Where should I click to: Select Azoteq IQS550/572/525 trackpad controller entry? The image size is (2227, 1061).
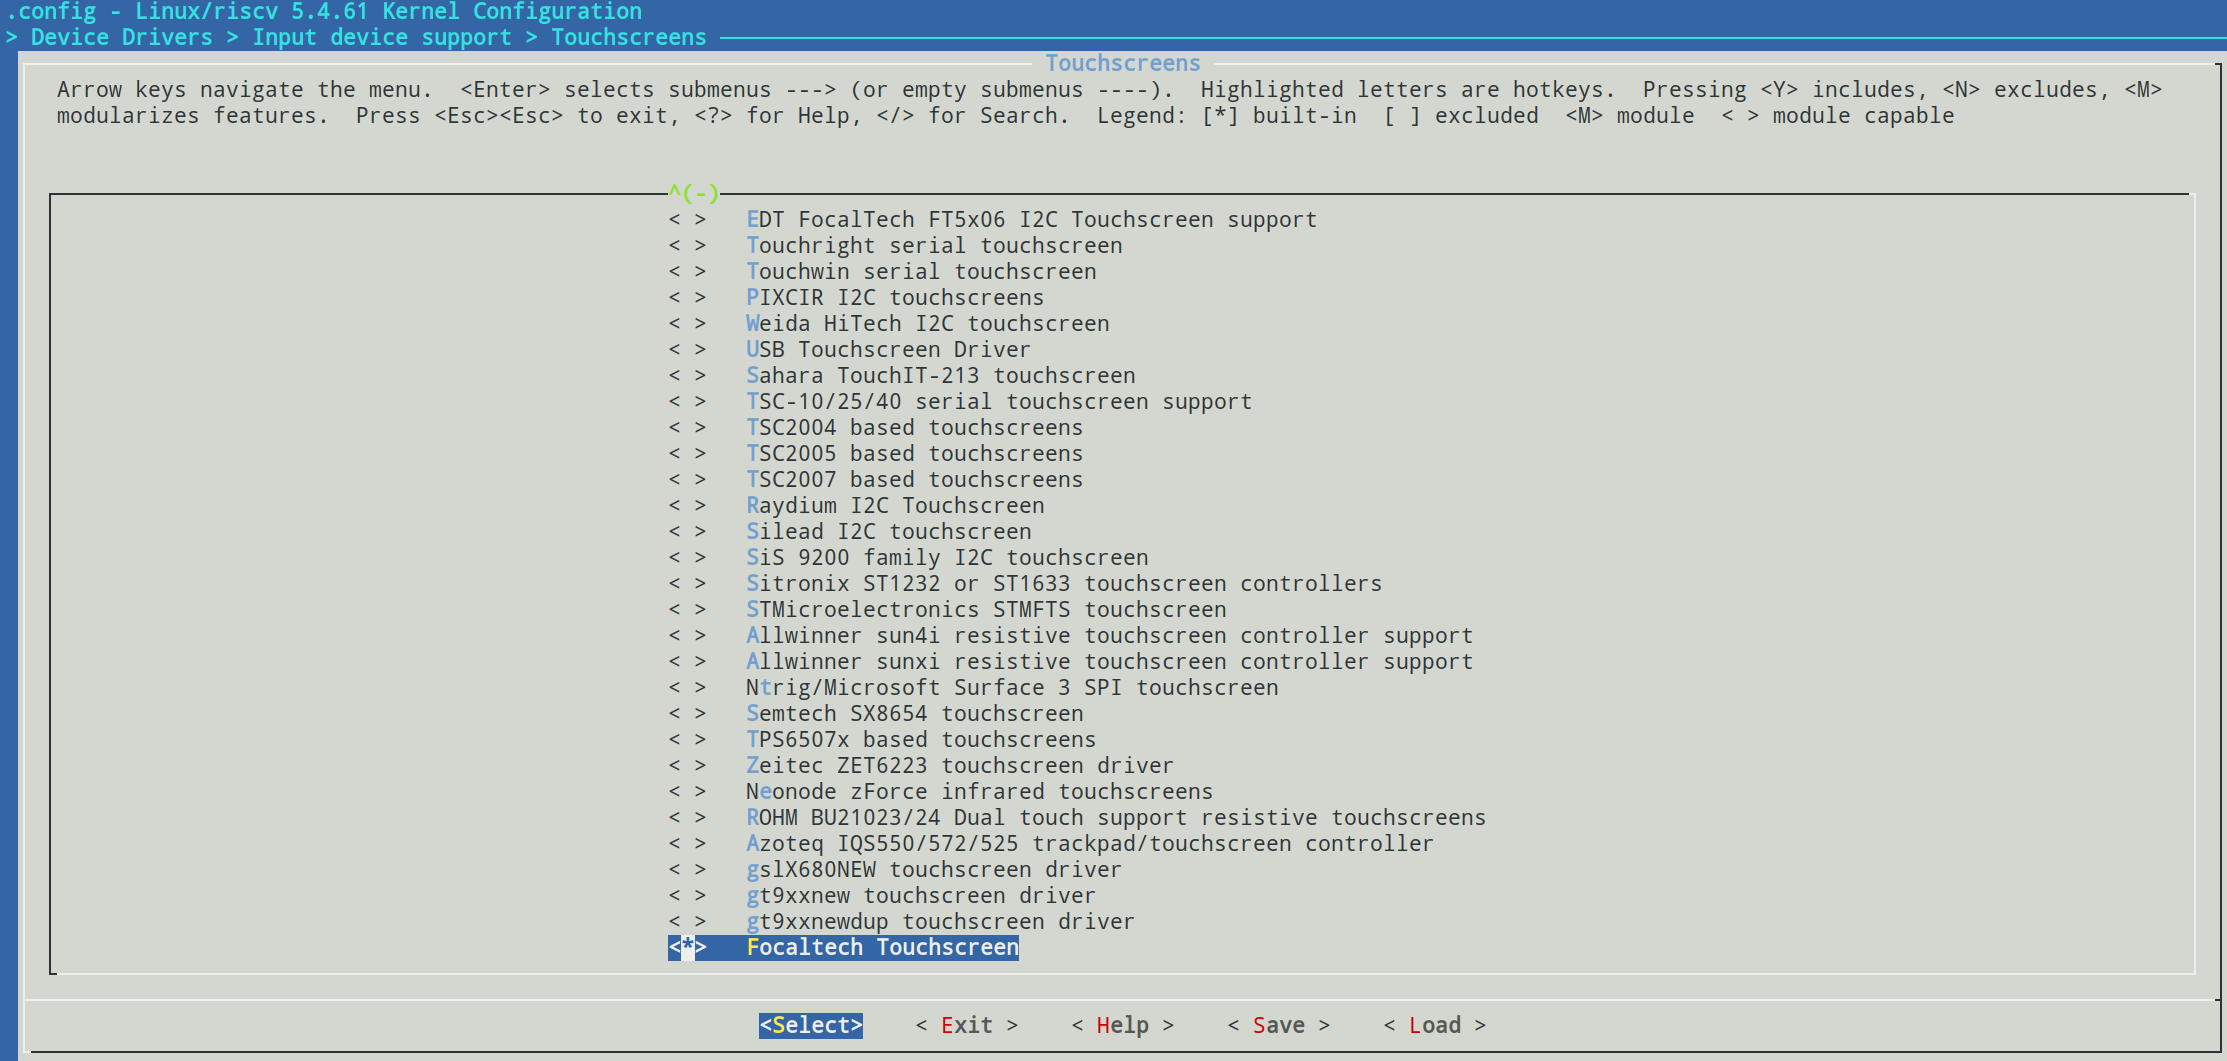click(x=1090, y=844)
